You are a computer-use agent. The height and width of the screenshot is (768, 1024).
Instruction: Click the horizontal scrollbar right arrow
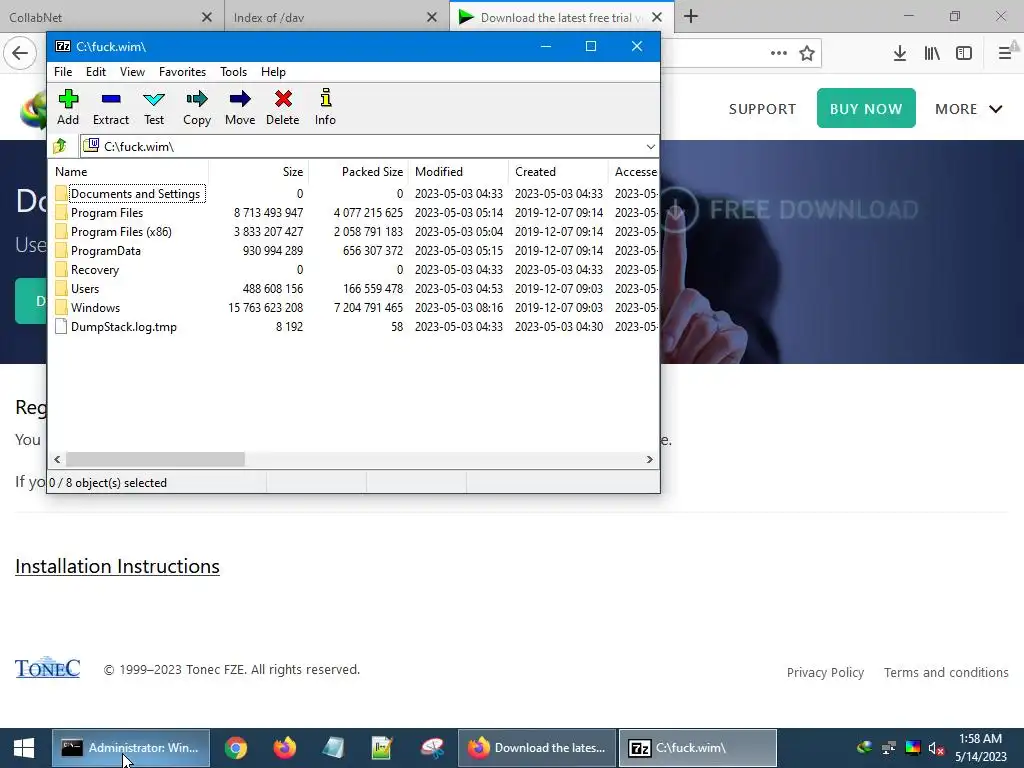point(649,460)
